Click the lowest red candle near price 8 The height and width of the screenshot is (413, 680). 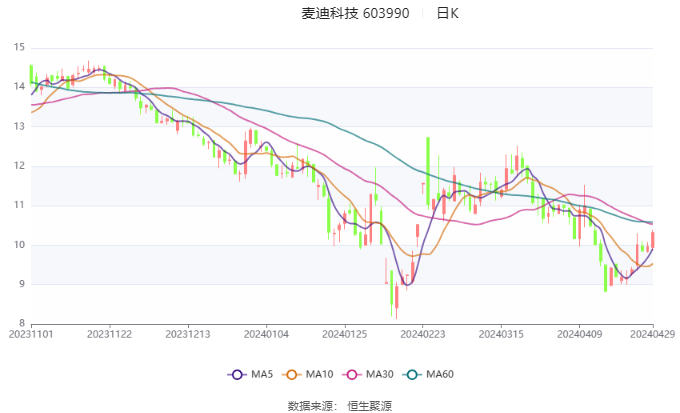[x=396, y=300]
